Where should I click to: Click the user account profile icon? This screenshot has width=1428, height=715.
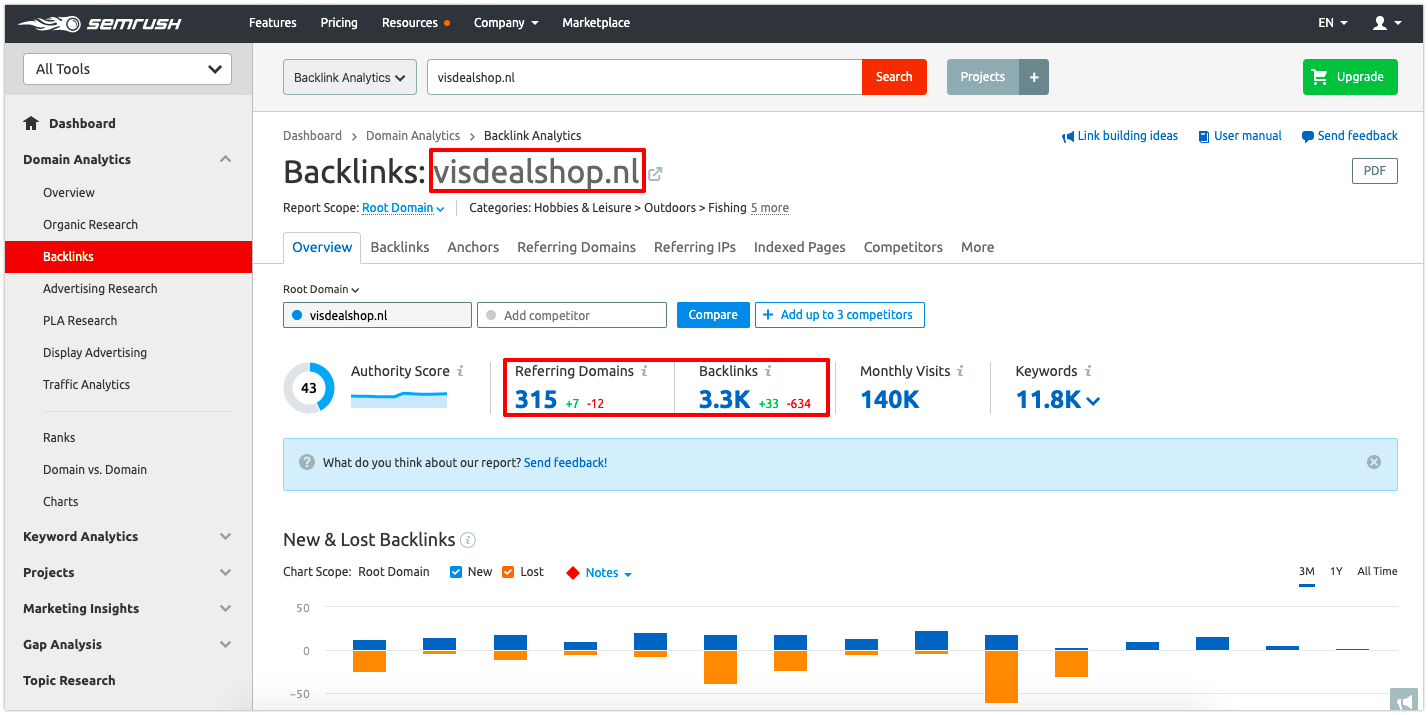[1381, 23]
